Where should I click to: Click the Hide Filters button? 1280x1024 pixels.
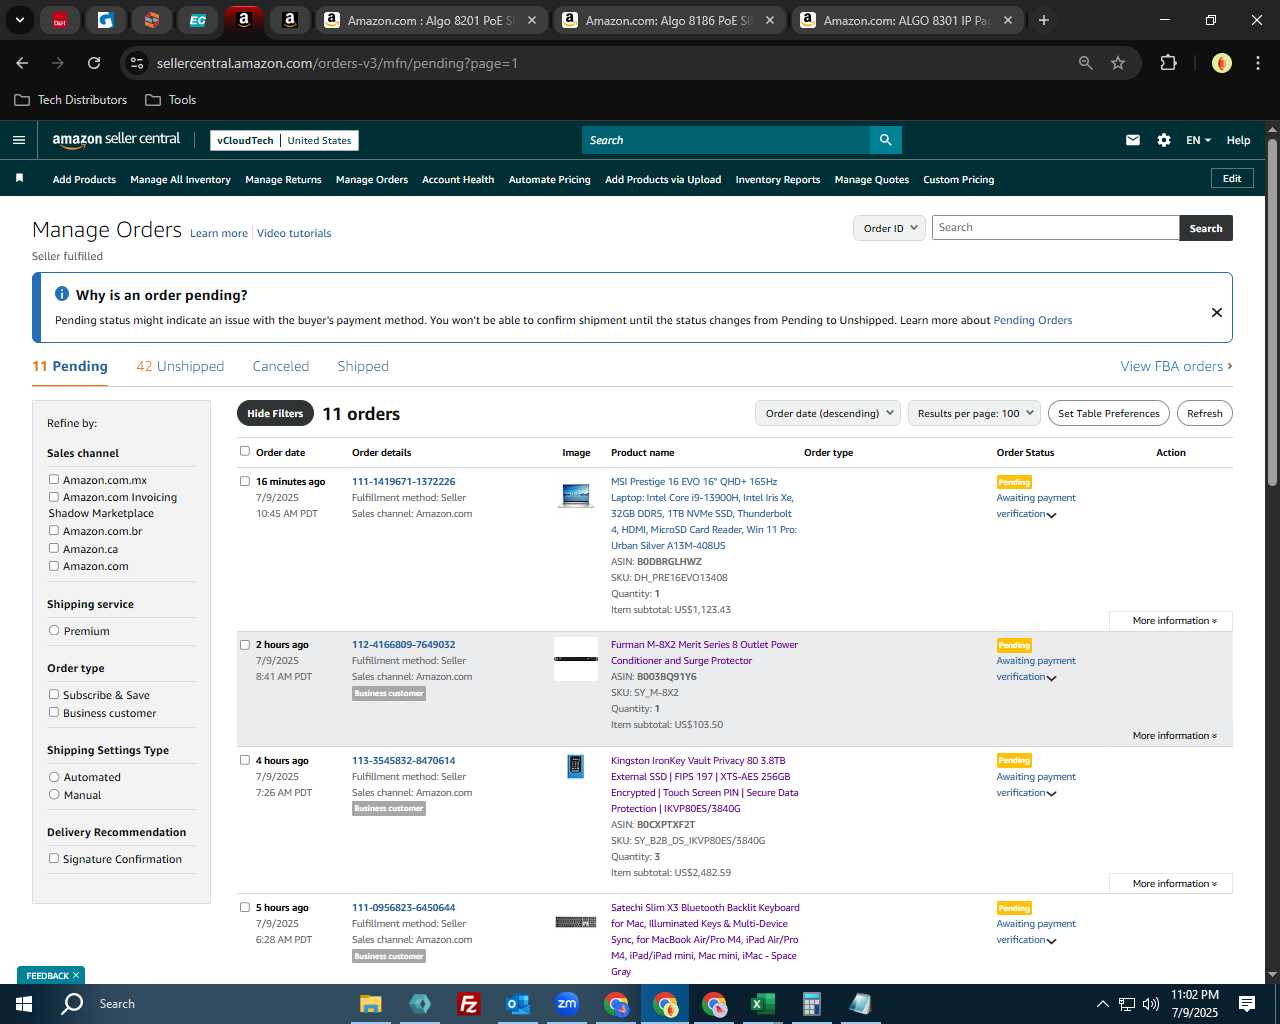click(x=275, y=413)
